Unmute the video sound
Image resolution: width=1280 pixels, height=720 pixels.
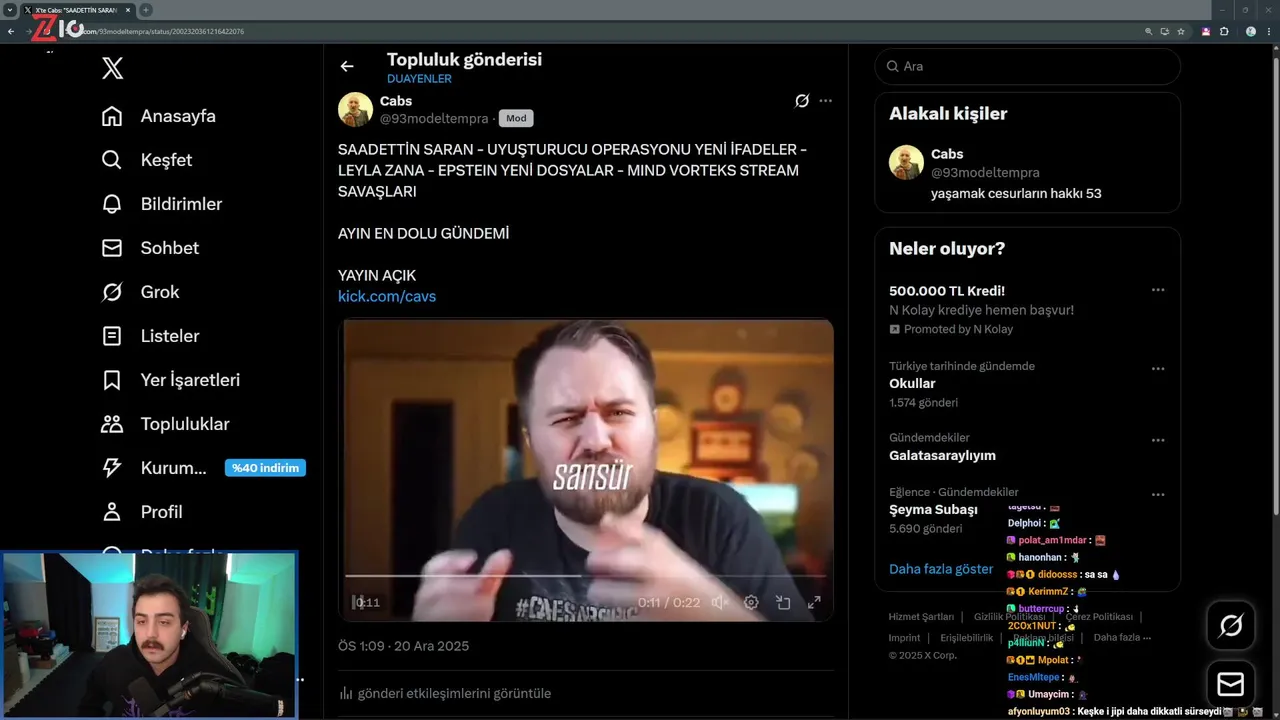(x=720, y=602)
